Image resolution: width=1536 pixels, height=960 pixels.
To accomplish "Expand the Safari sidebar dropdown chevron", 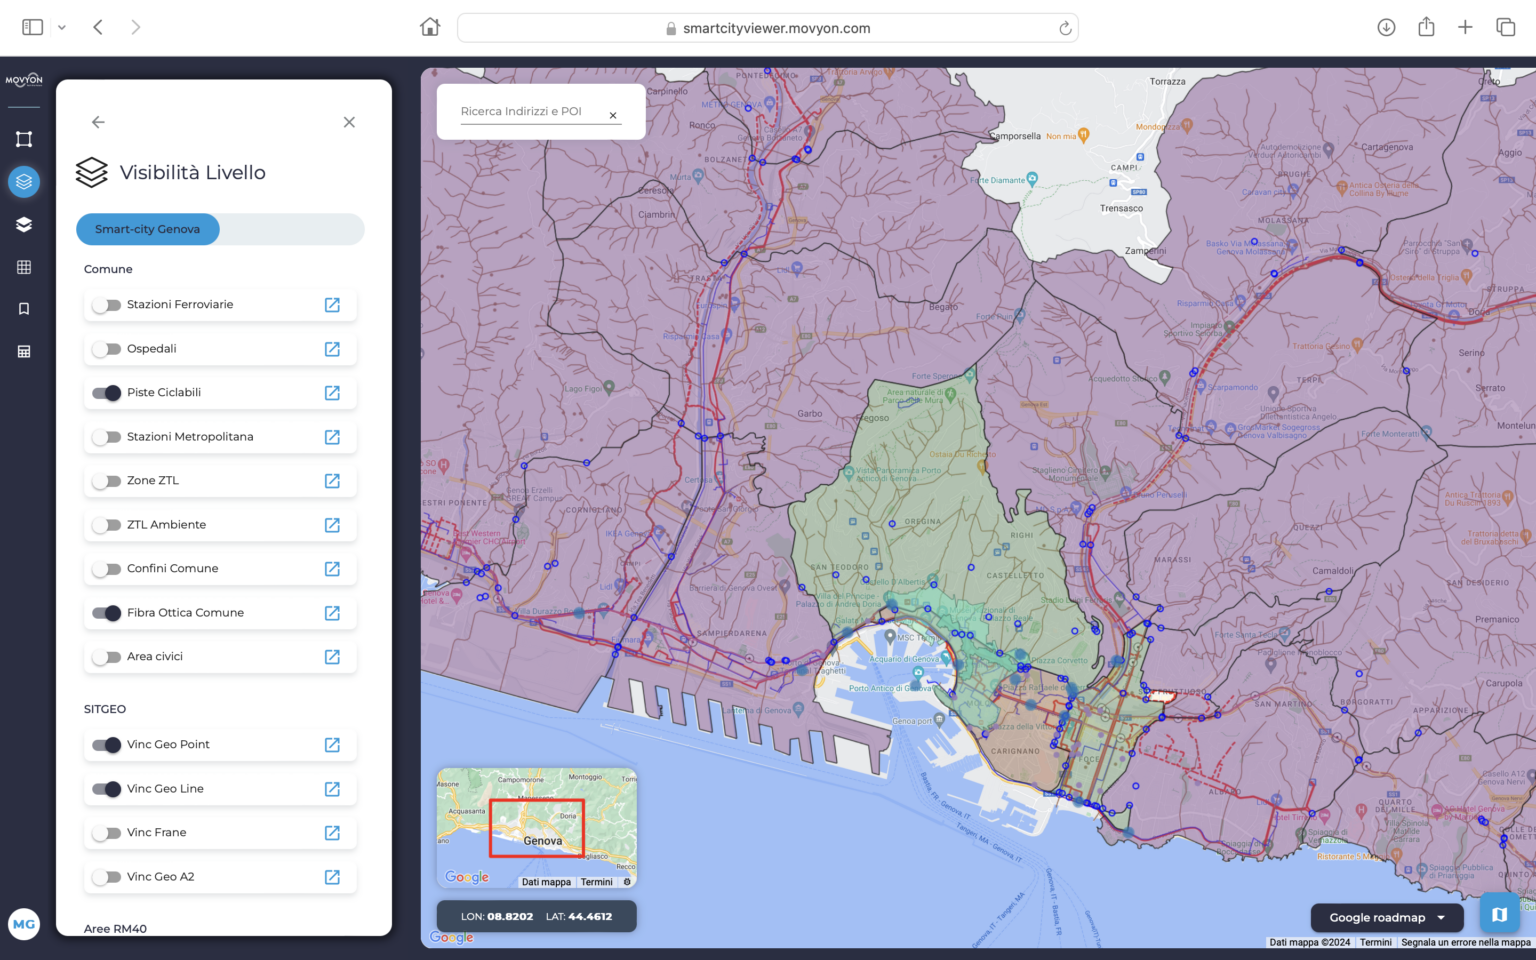I will (62, 28).
